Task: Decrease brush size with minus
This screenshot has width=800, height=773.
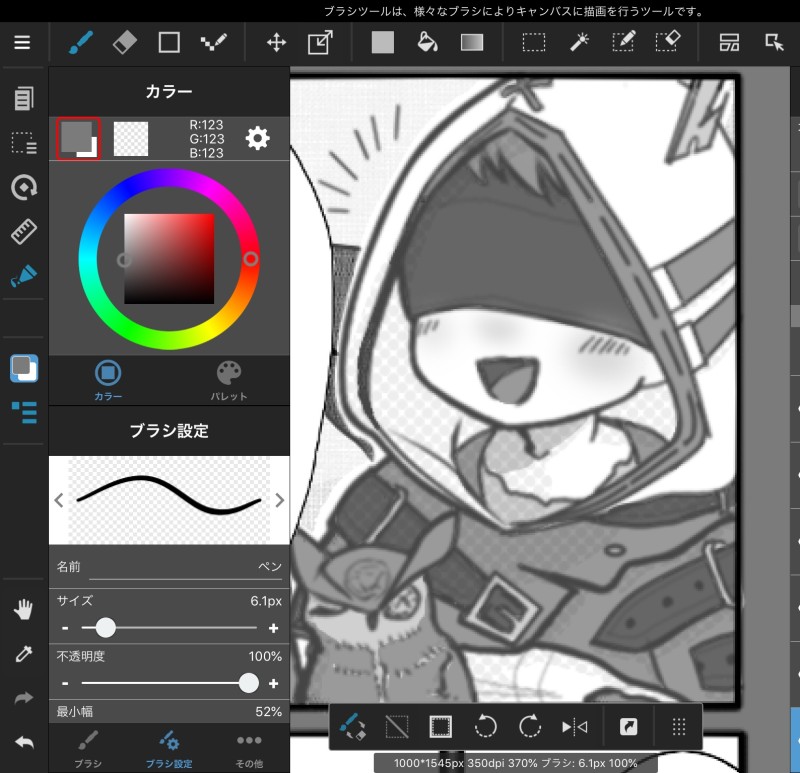Action: [65, 628]
